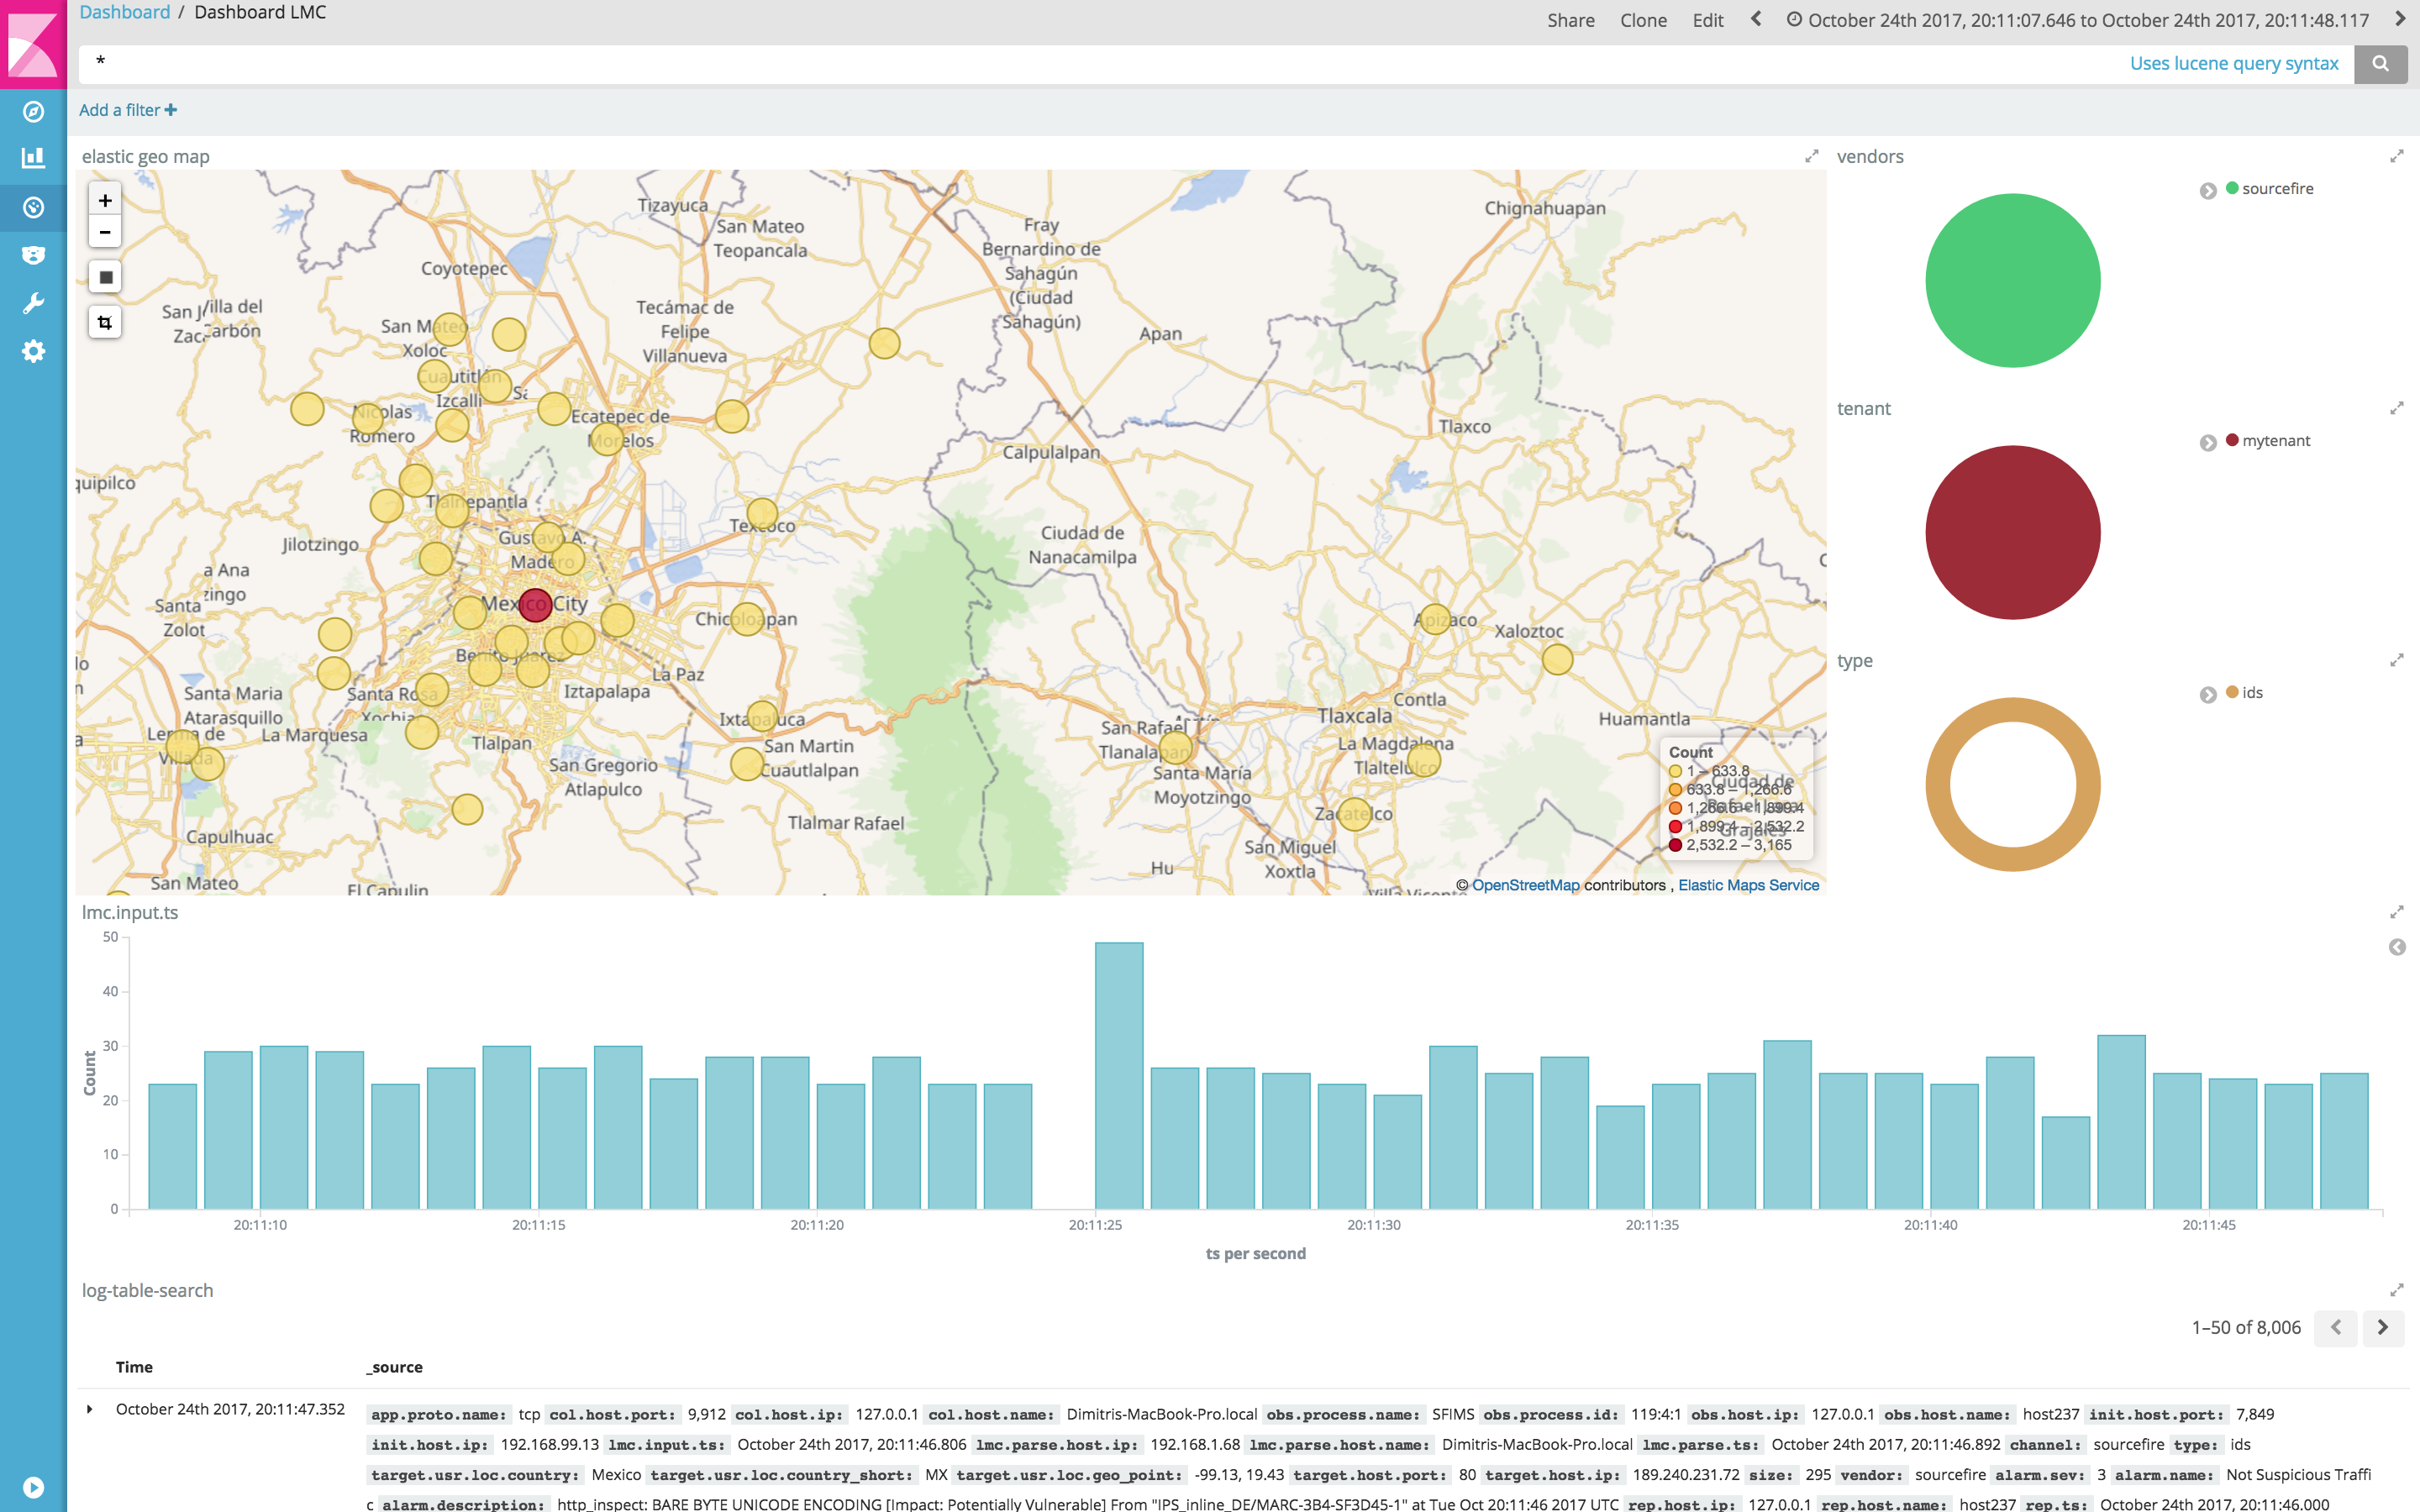Select the draw rectangle map tool
This screenshot has height=1512, width=2420.
[x=105, y=277]
